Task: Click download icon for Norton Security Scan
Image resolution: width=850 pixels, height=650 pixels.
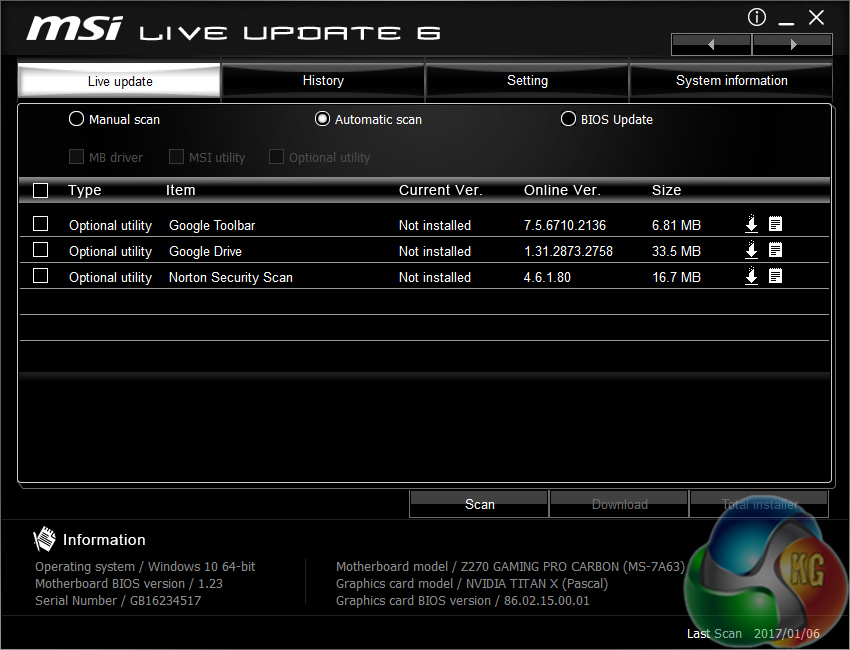Action: [751, 276]
